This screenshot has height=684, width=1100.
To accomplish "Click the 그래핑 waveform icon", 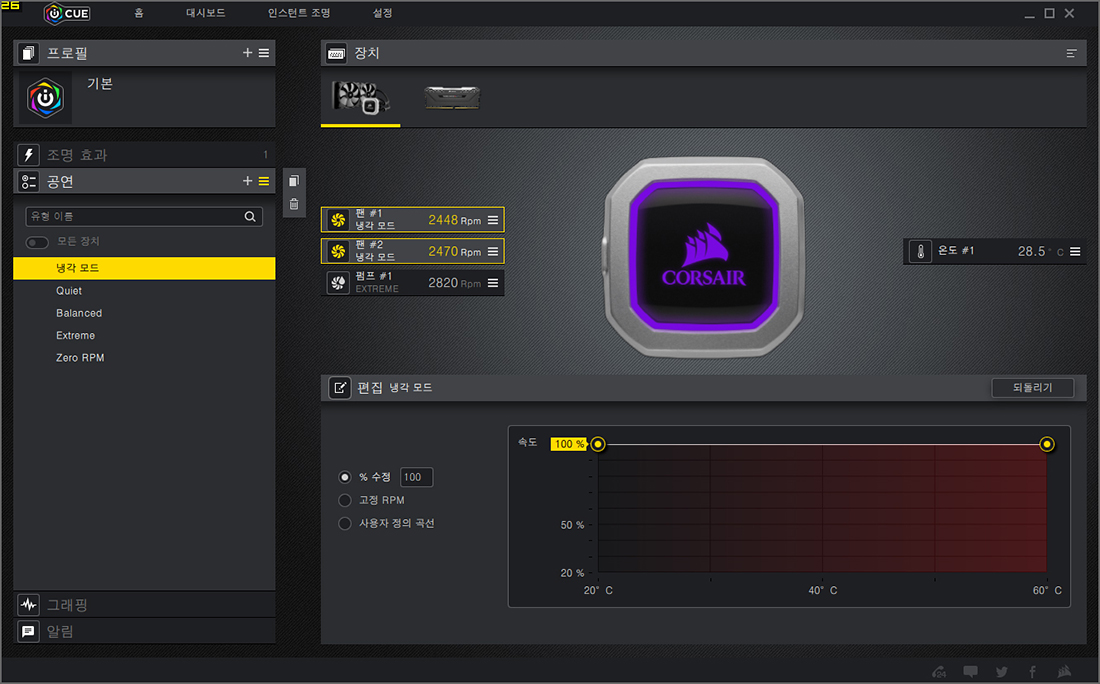I will point(28,605).
